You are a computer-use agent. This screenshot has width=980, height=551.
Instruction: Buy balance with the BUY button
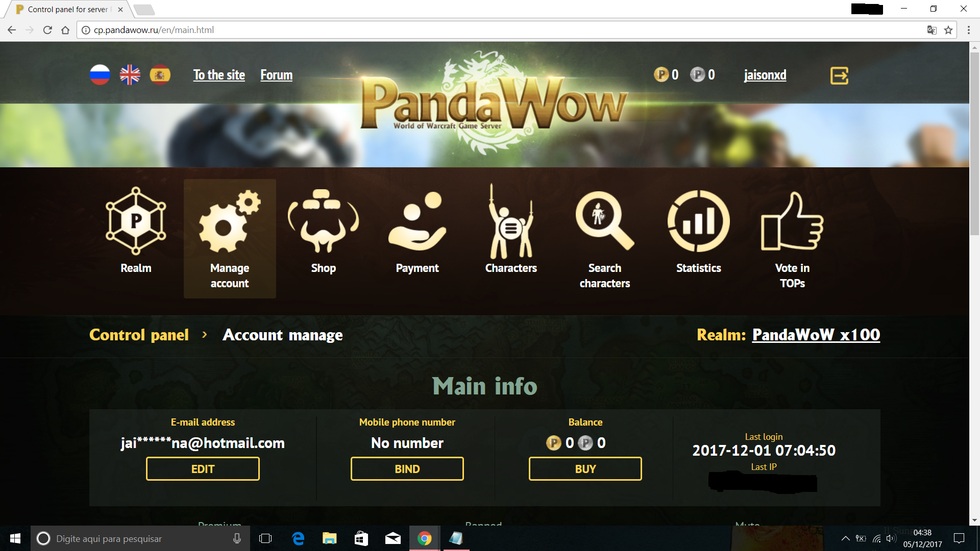pyautogui.click(x=585, y=469)
